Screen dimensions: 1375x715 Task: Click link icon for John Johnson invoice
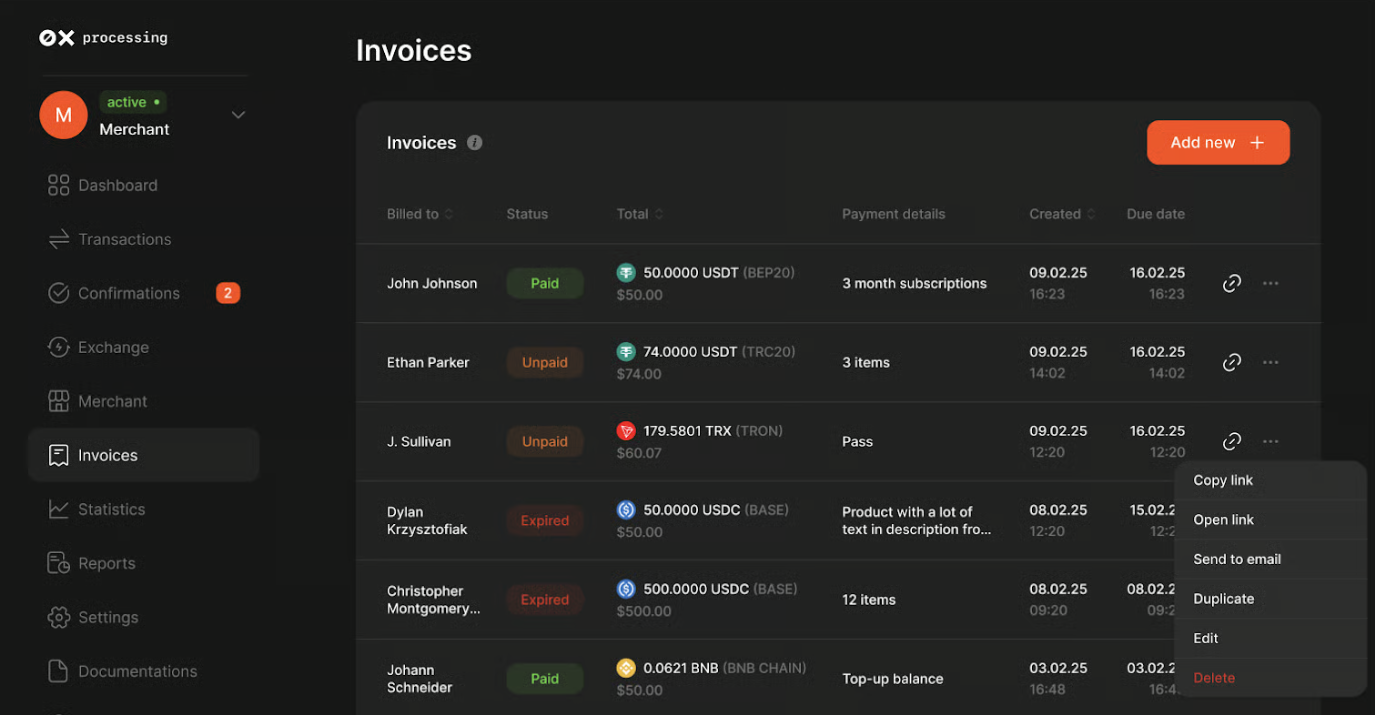tap(1232, 283)
